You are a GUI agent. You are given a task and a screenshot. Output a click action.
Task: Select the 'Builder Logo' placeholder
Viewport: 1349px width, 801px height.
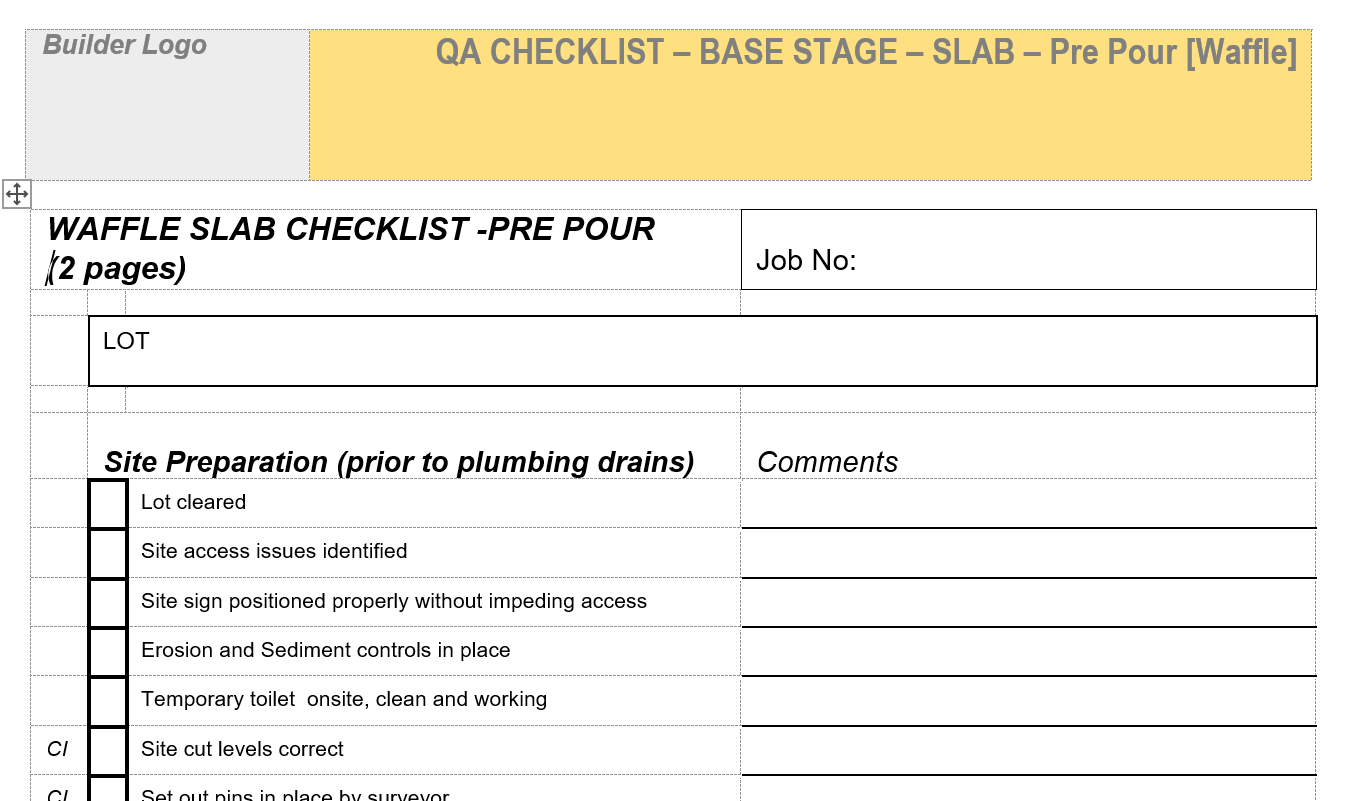pyautogui.click(x=125, y=46)
